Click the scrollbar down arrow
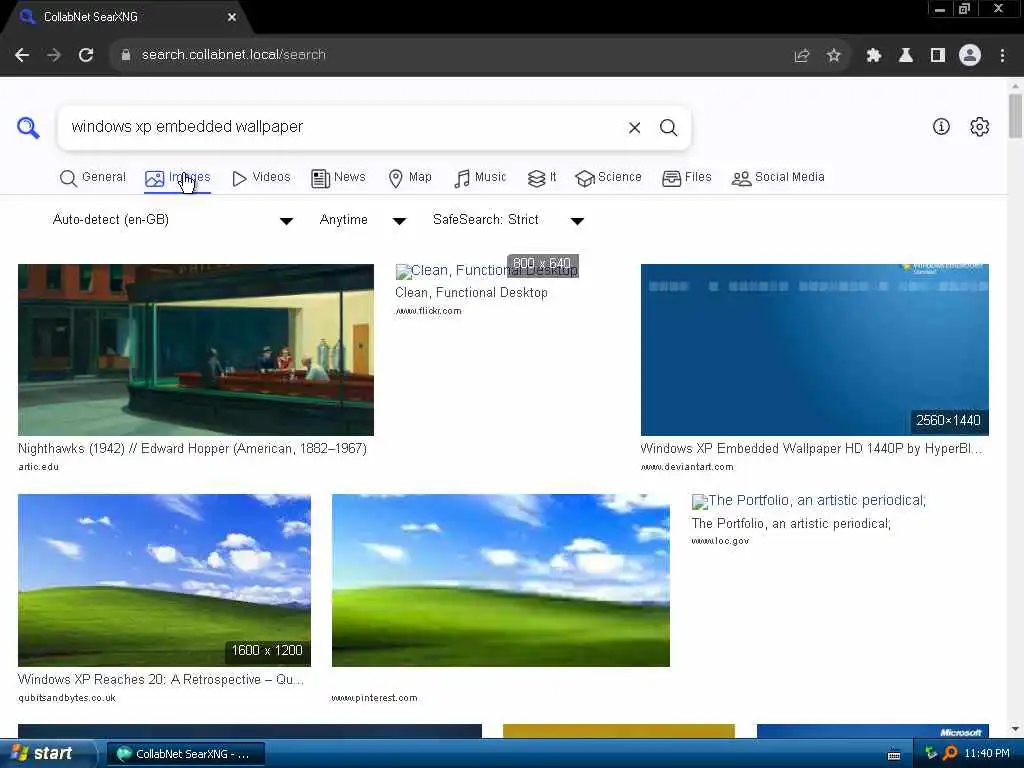 click(1015, 729)
